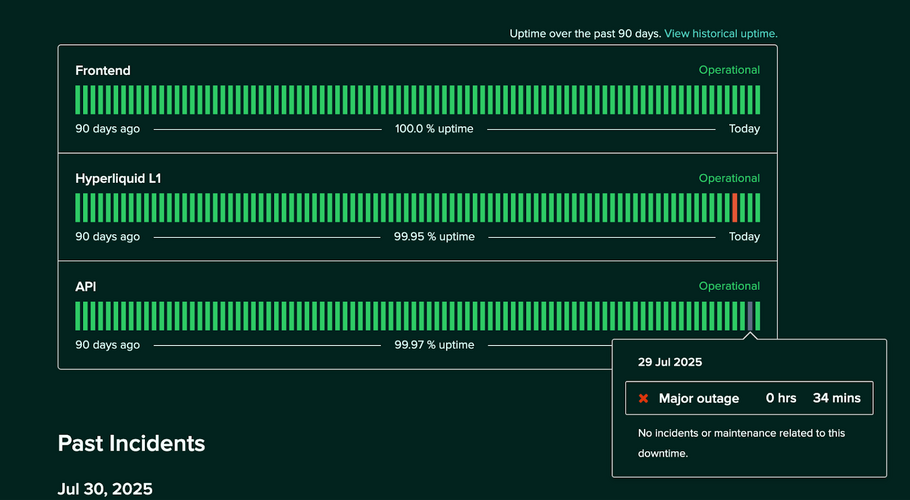Select the gray highlighted bar in API row
This screenshot has height=500, width=910.
point(750,316)
